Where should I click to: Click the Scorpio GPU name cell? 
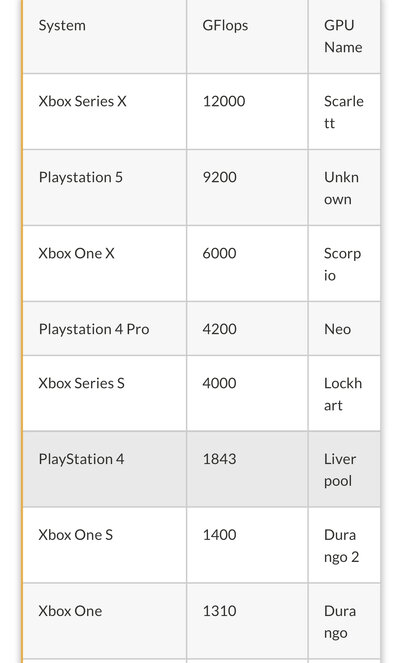[342, 264]
